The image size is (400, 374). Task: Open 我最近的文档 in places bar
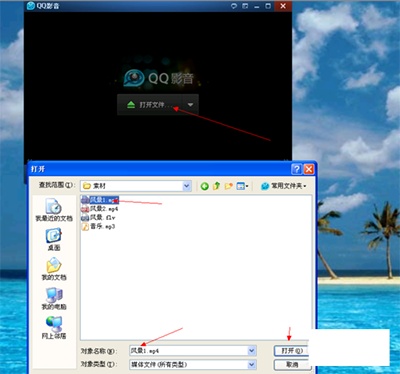tap(54, 210)
